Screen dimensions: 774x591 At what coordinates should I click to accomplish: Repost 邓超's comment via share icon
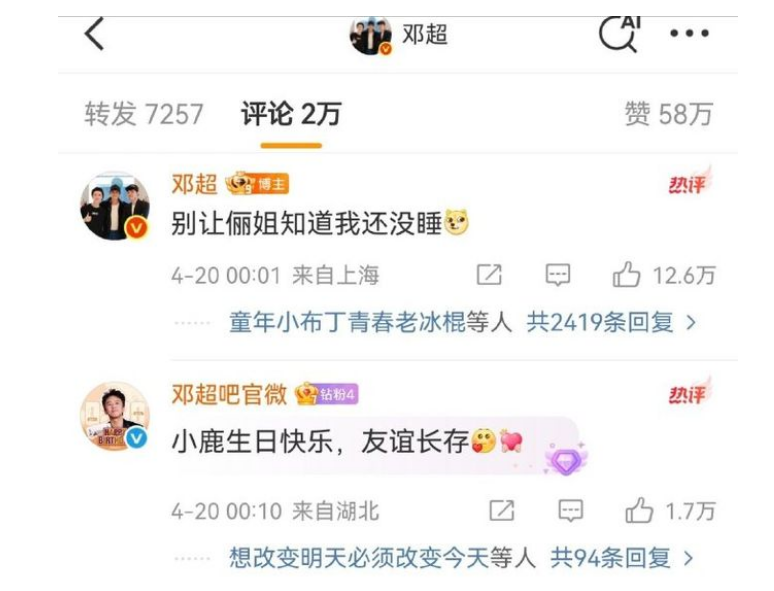coord(489,275)
